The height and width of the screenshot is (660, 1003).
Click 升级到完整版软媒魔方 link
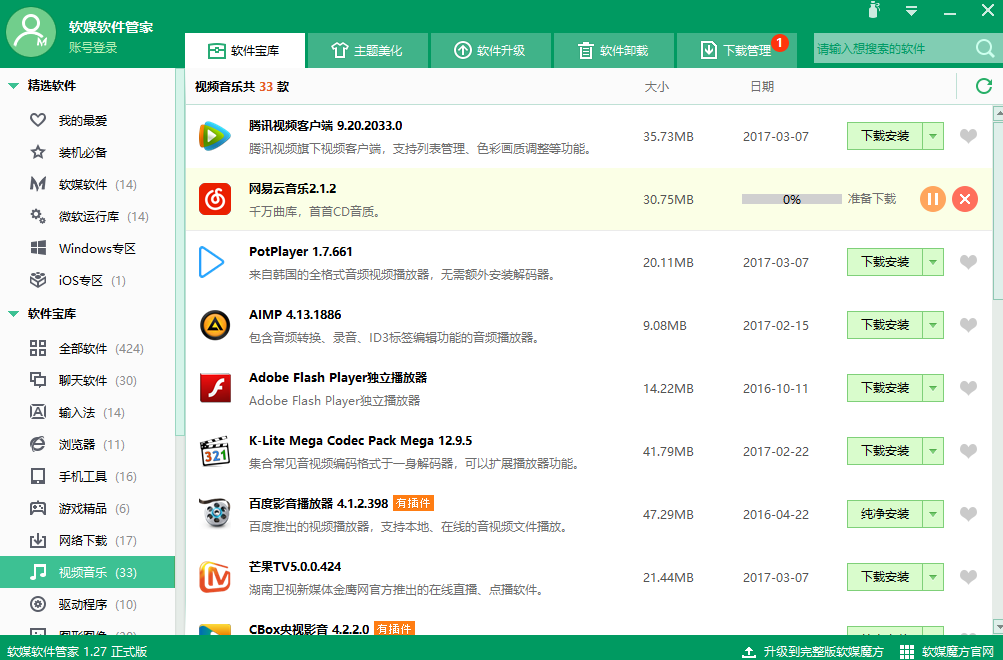point(814,651)
